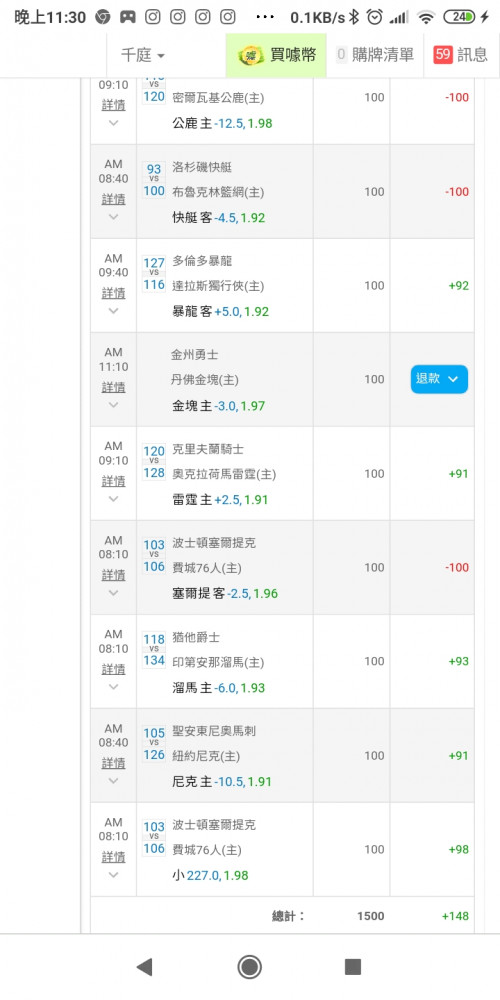Tap the Android recent apps square
Viewport: 500px width, 1000px height.
click(353, 967)
